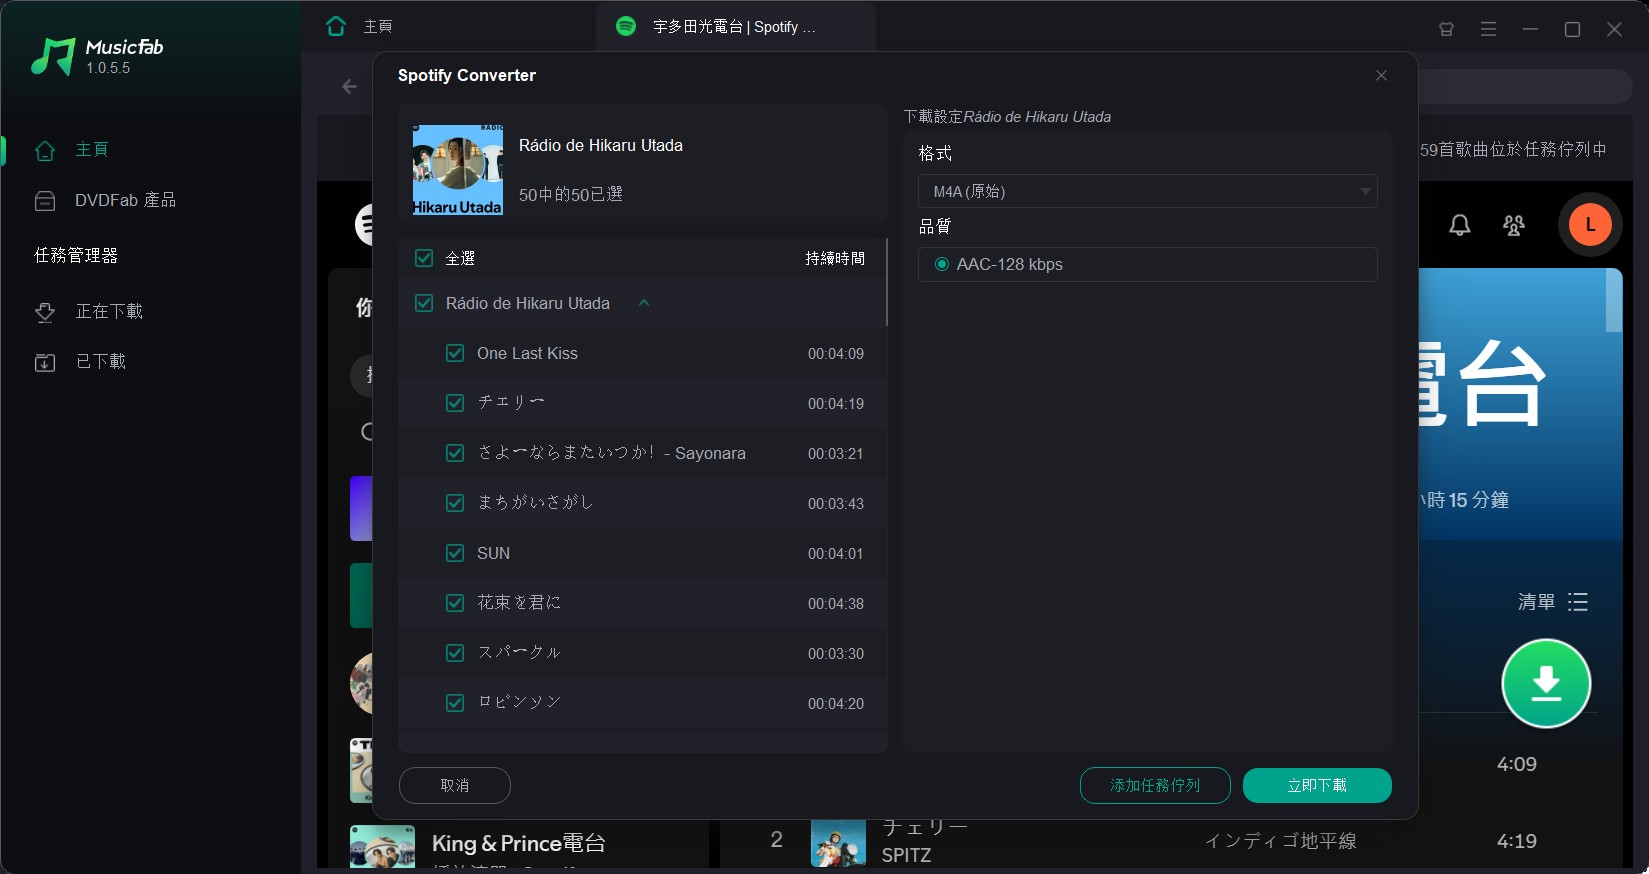Go back with the browser back arrow
Screen dimensions: 1649x874
coord(349,86)
